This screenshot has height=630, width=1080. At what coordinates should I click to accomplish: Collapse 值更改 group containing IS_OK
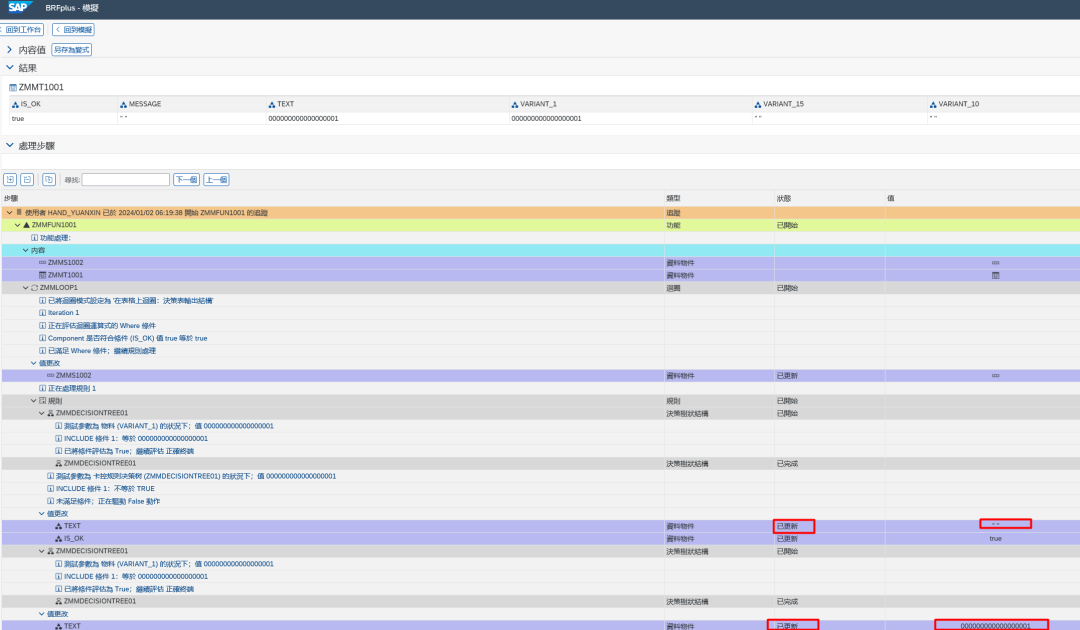coord(41,514)
